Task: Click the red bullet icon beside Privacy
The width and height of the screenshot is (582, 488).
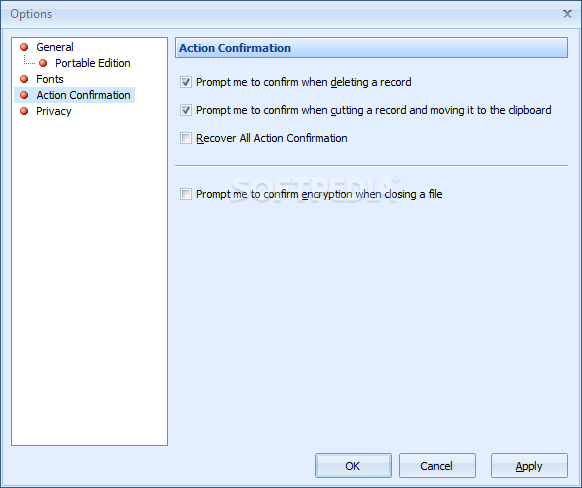Action: click(x=24, y=111)
